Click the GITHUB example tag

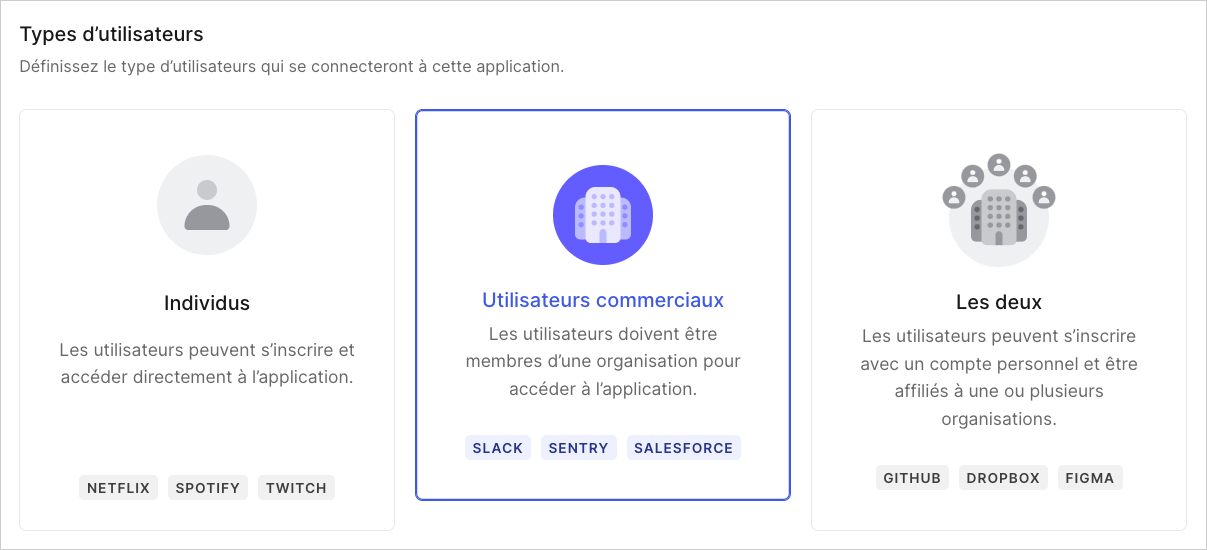[912, 478]
